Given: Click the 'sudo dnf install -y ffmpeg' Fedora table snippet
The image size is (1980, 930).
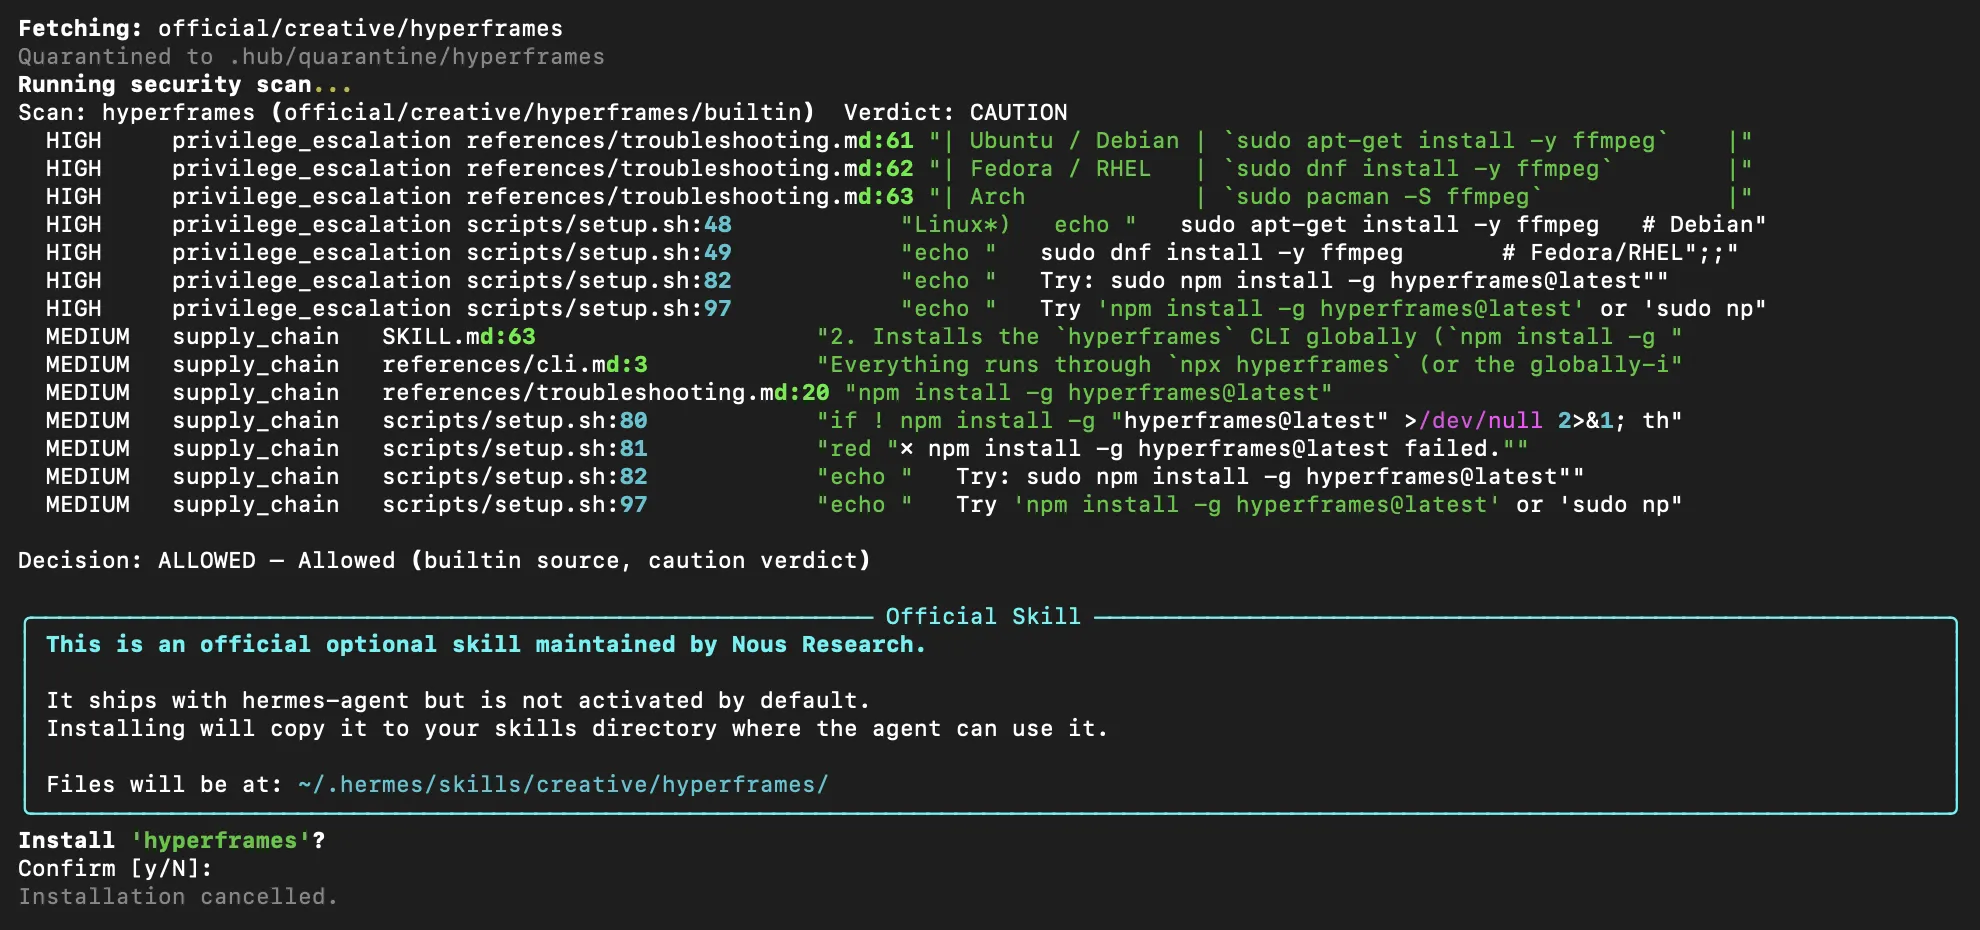Looking at the screenshot, I should [x=1418, y=169].
